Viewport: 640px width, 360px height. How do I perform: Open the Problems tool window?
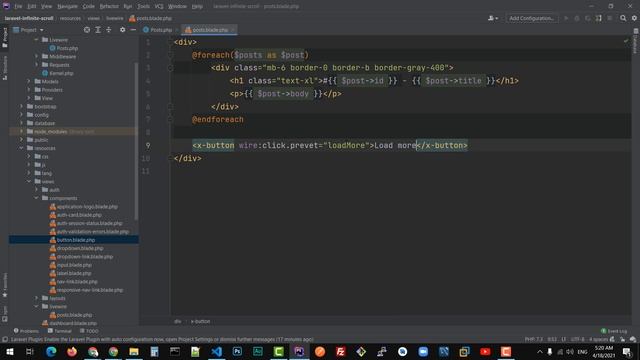click(x=27, y=331)
